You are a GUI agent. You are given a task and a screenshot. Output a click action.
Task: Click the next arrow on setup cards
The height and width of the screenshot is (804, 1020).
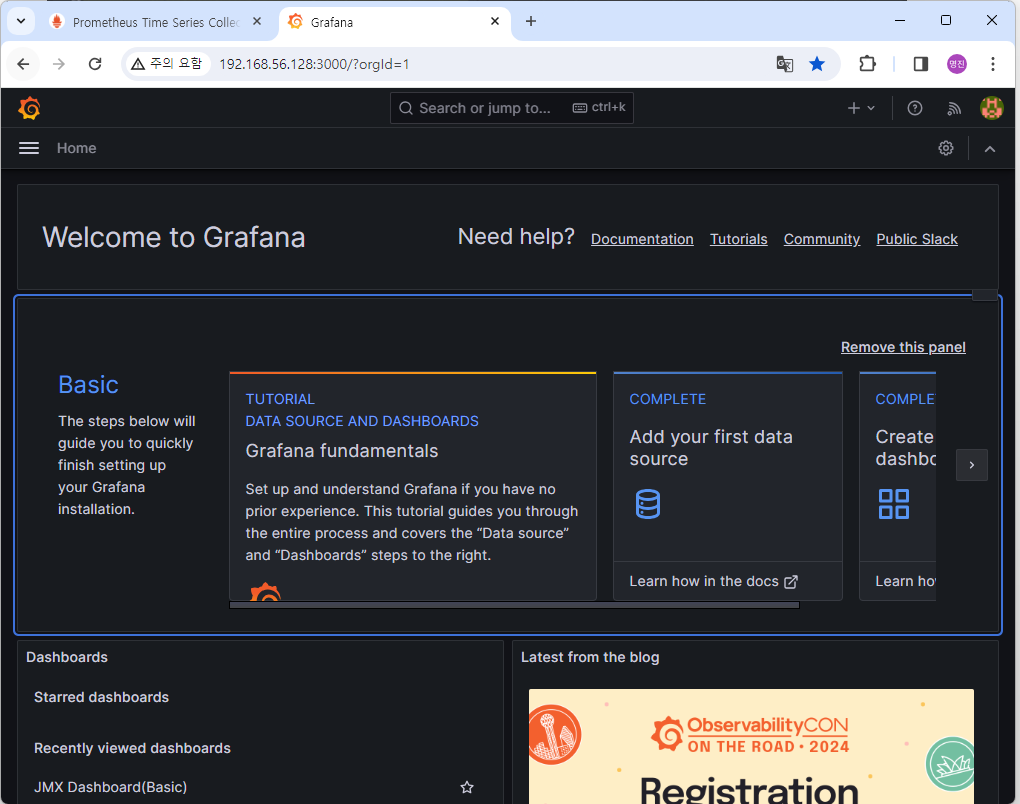tap(972, 465)
